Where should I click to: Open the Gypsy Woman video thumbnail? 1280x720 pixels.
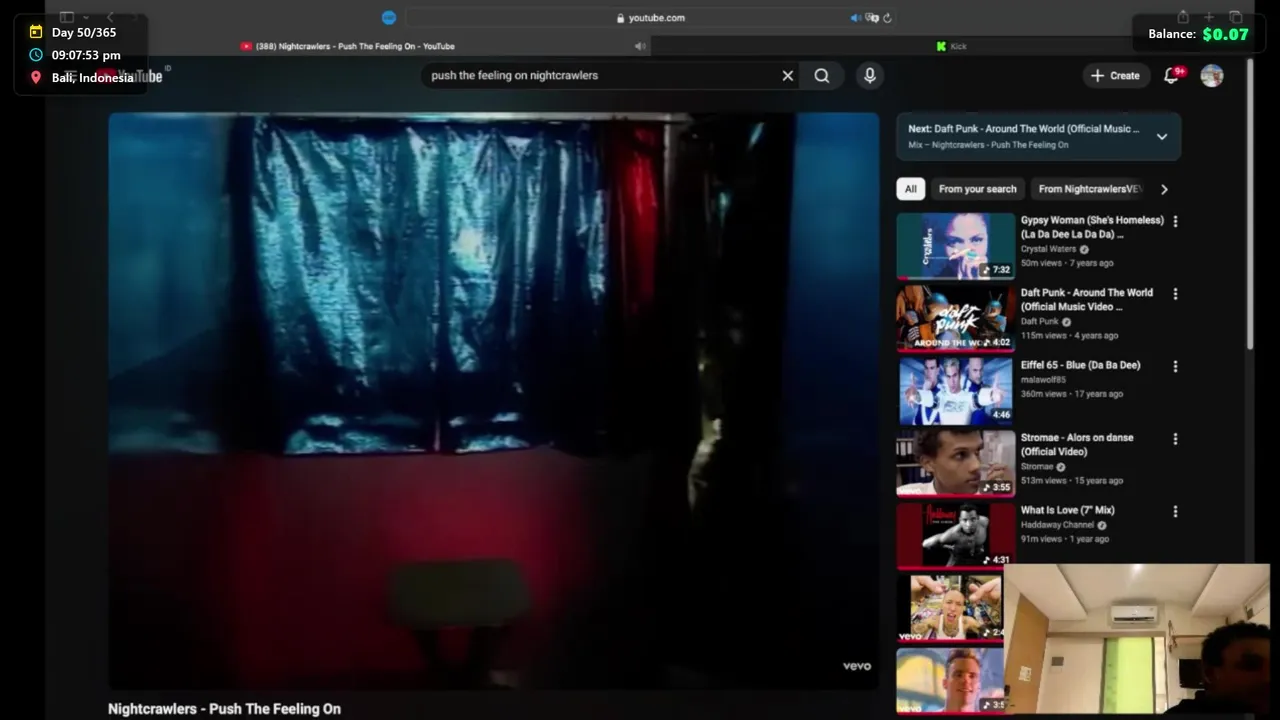coord(955,245)
